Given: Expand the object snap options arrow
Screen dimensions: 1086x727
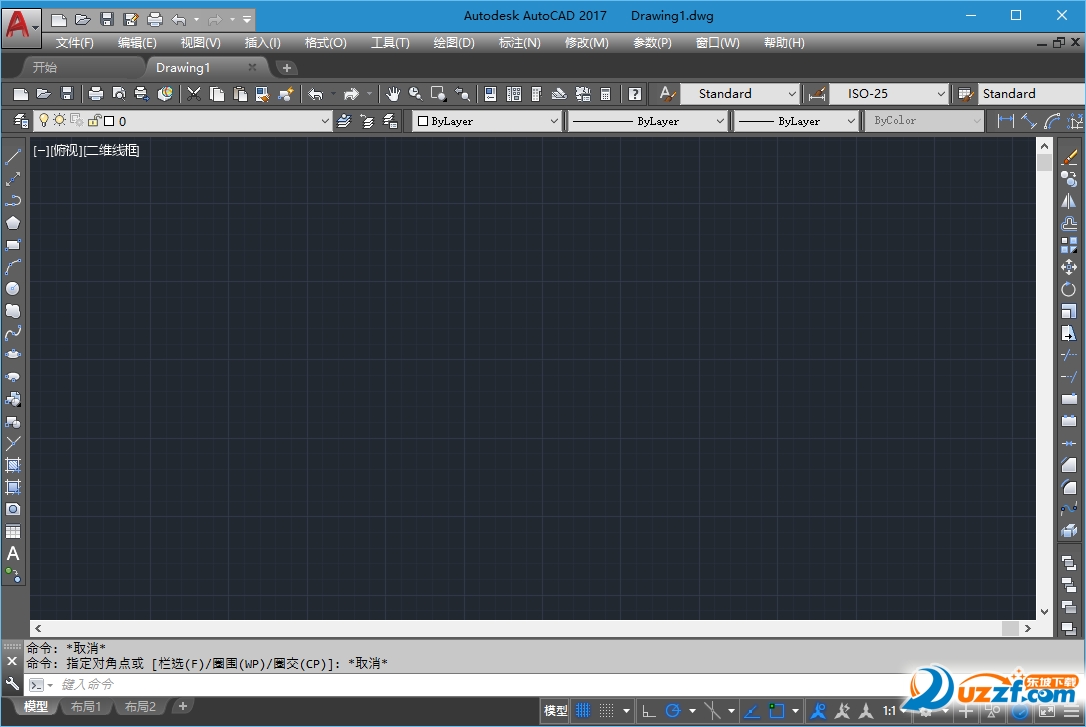Looking at the screenshot, I should (x=795, y=710).
